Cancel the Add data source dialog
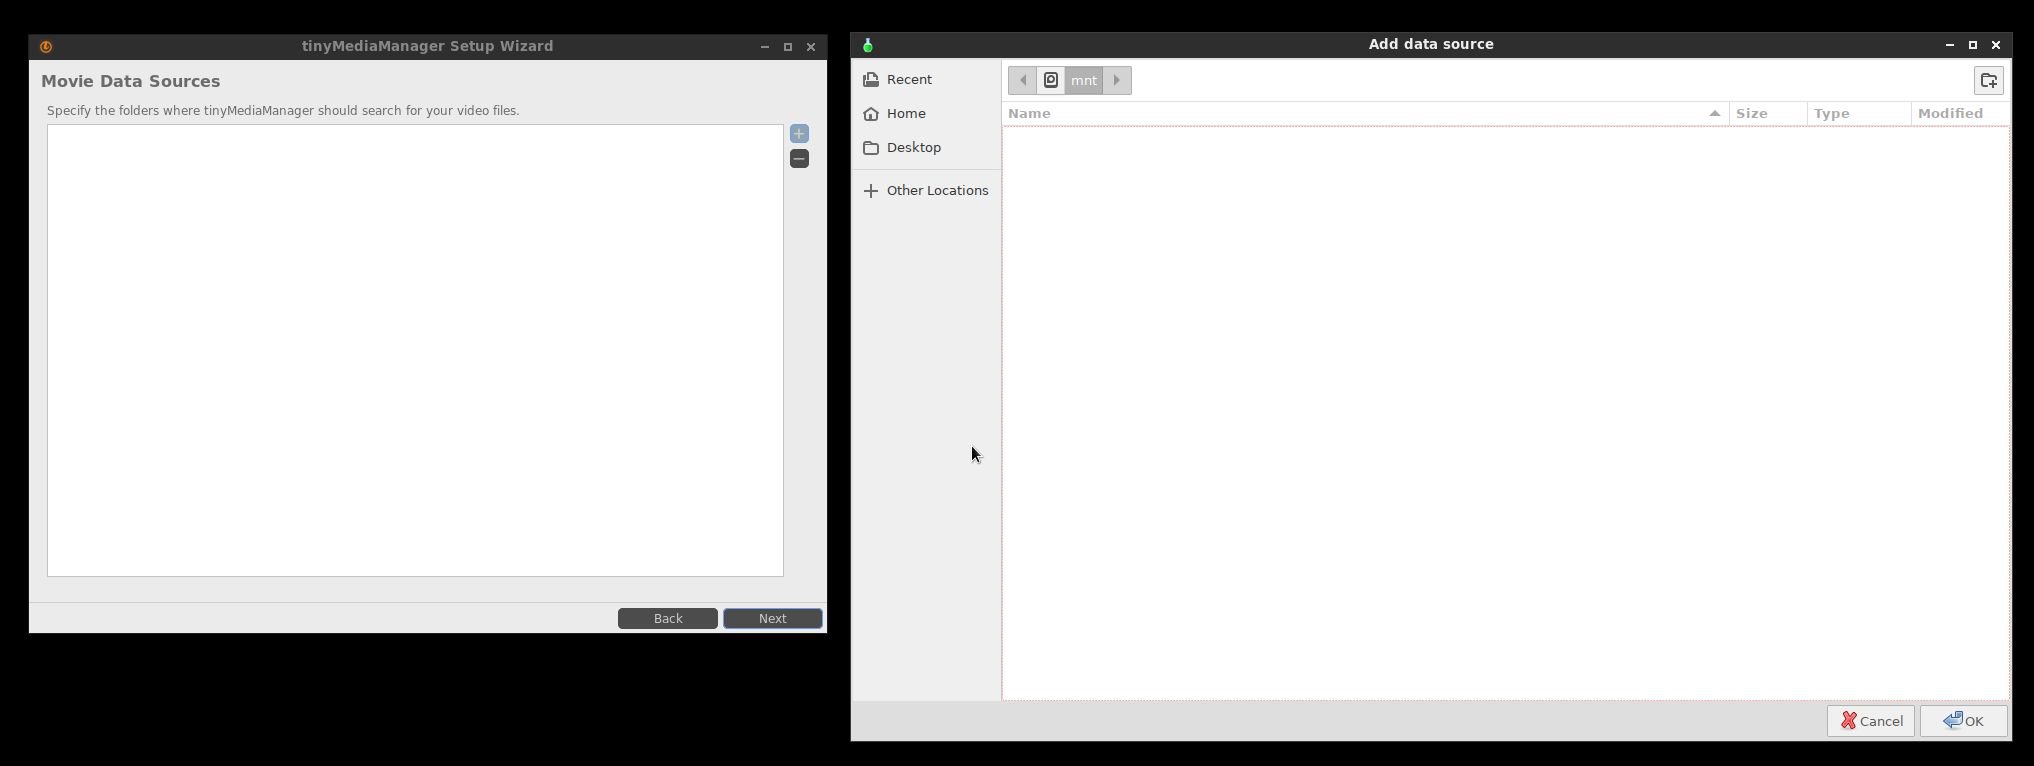The image size is (2034, 766). (x=1871, y=721)
